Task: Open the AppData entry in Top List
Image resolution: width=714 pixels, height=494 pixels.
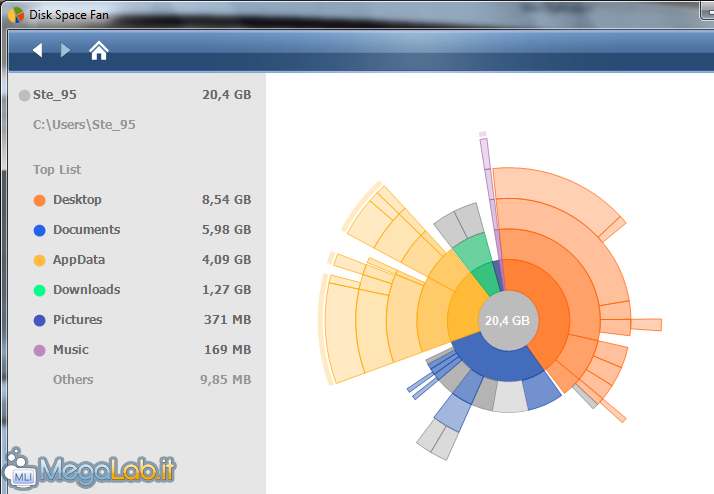Action: (79, 260)
